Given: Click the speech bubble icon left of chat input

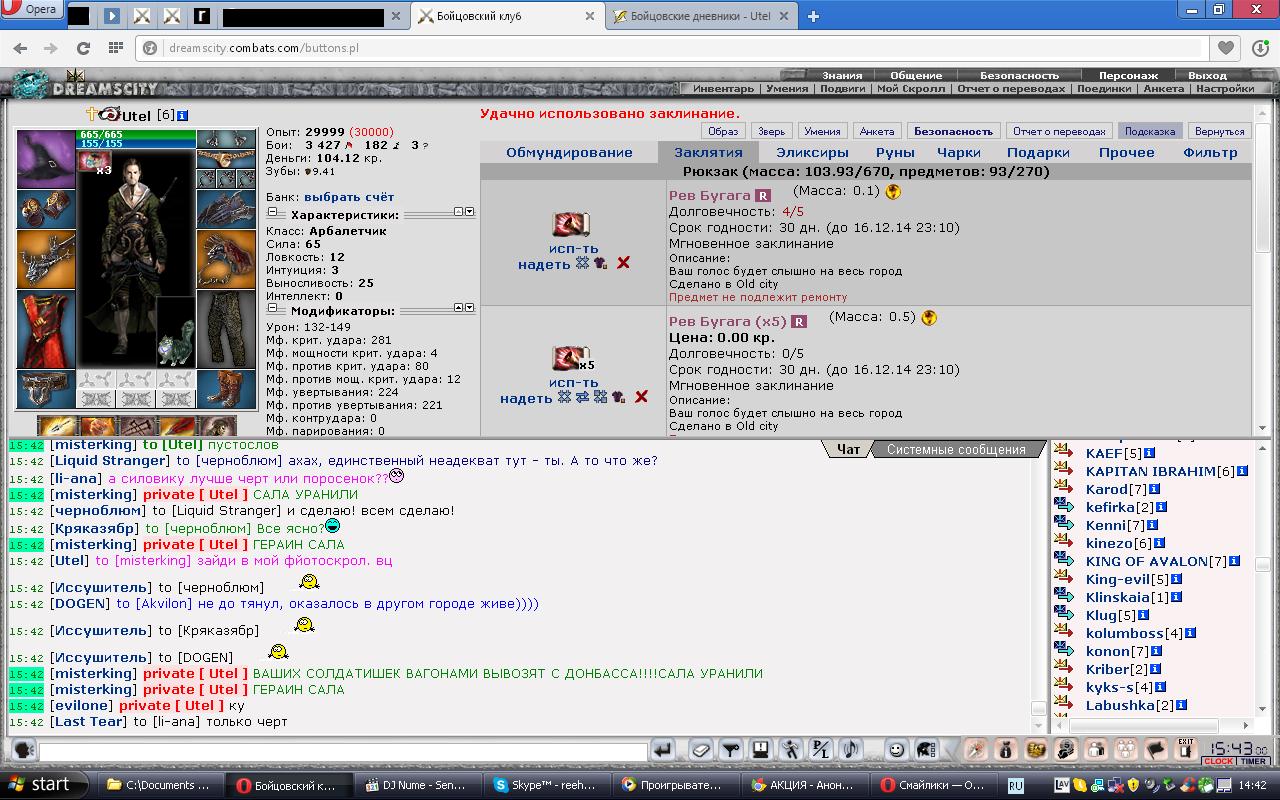Looking at the screenshot, I should (22, 749).
